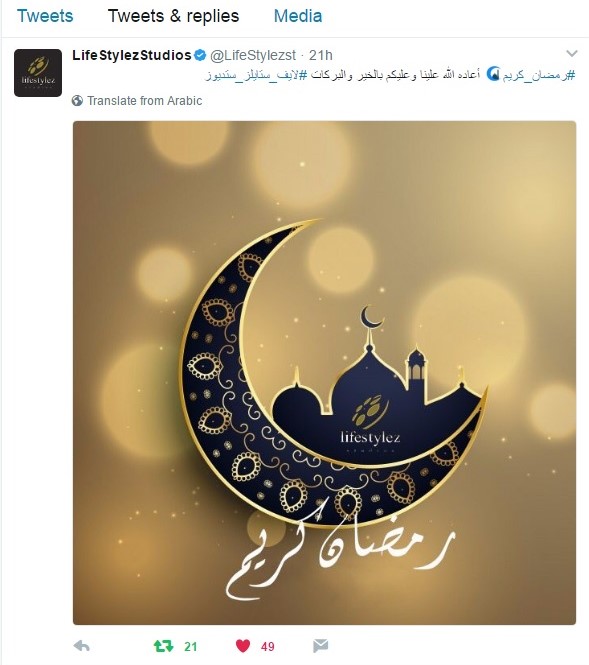
Task: Open the Tweets & replies tab
Action: coord(173,16)
